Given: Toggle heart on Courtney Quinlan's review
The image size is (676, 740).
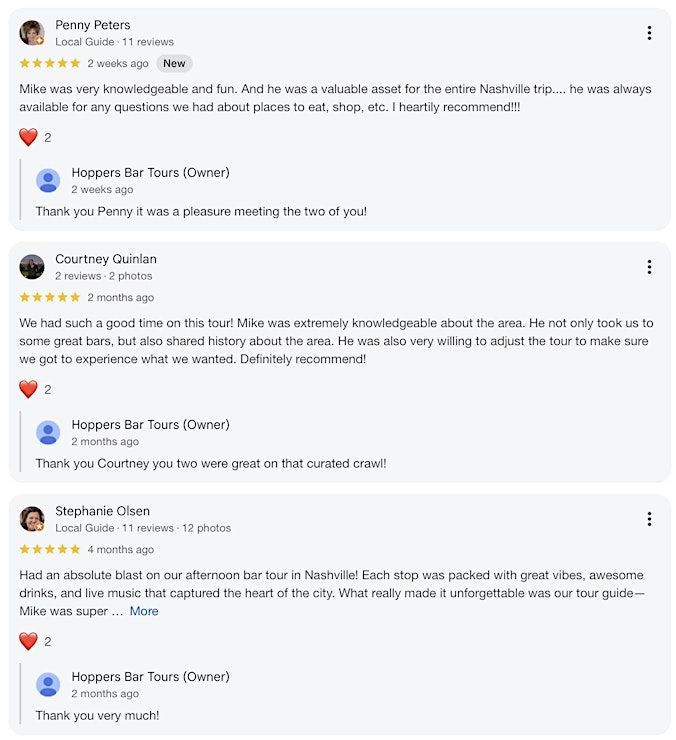Looking at the screenshot, I should [28, 390].
